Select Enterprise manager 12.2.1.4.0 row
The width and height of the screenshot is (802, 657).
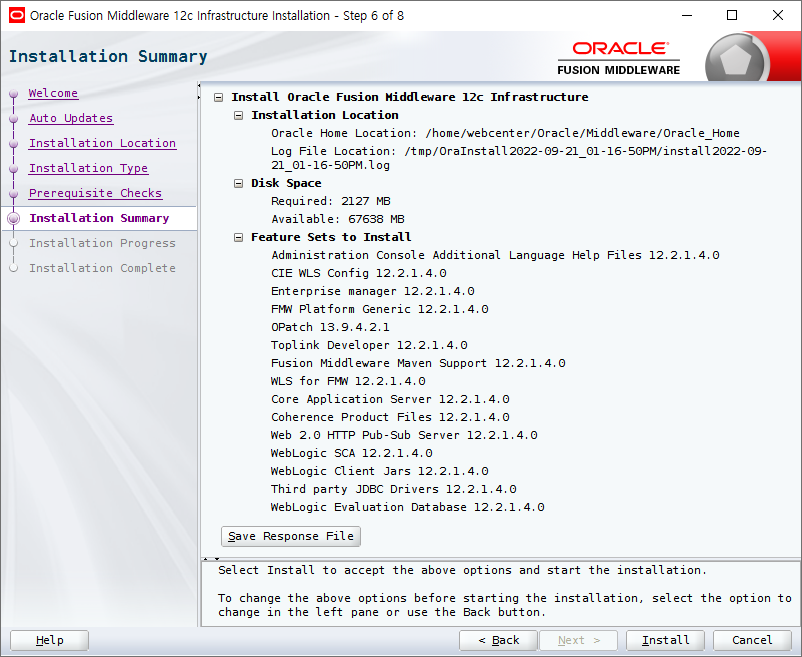[x=372, y=291]
